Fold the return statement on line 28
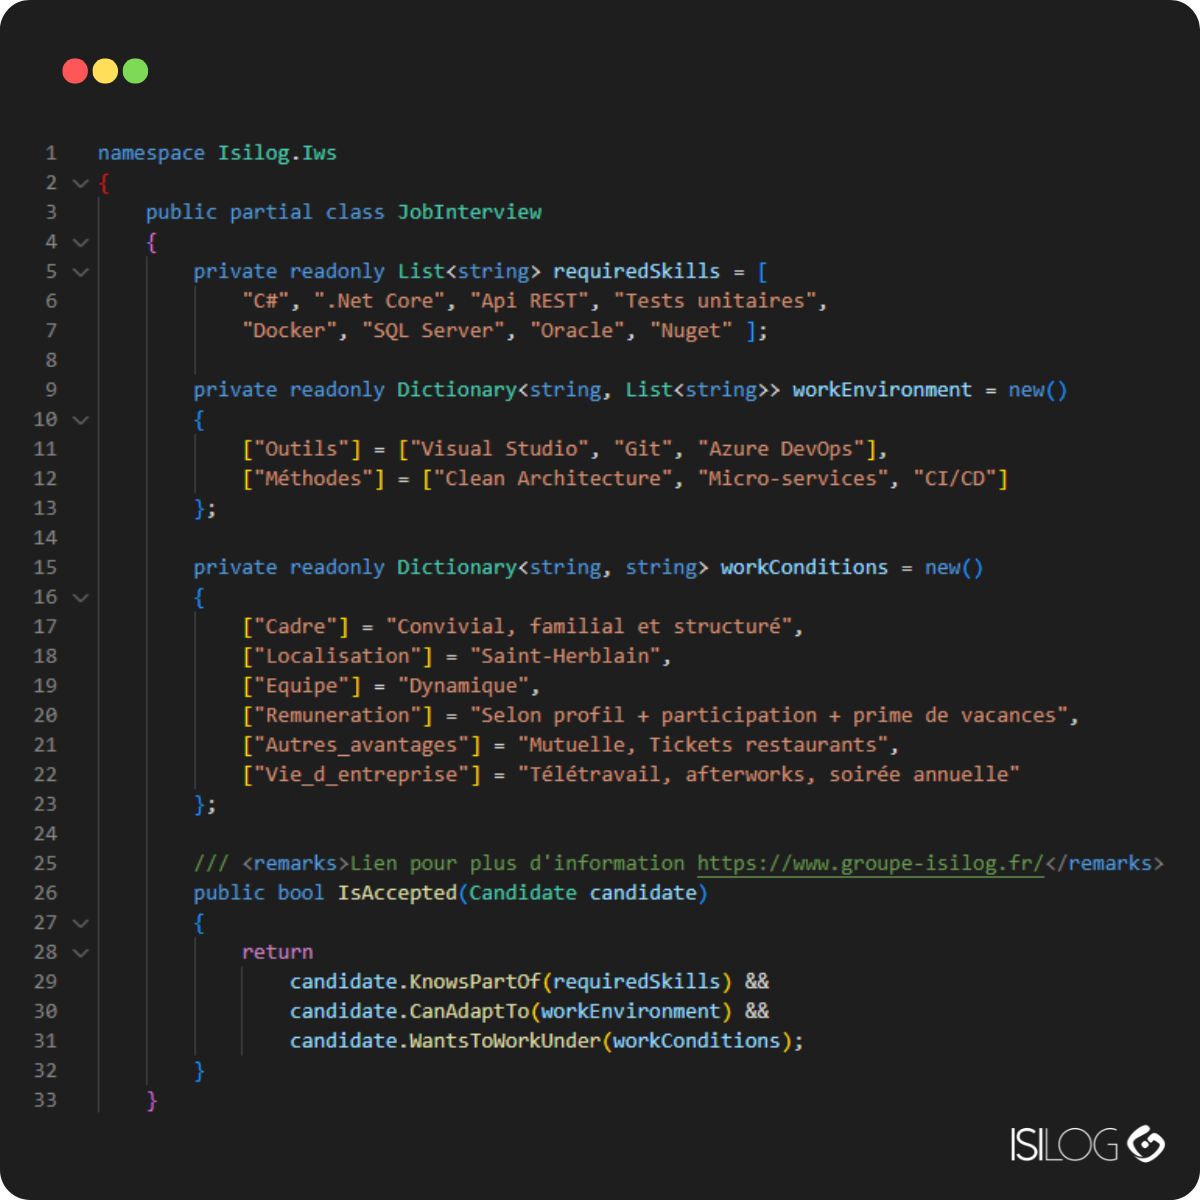 (x=81, y=953)
